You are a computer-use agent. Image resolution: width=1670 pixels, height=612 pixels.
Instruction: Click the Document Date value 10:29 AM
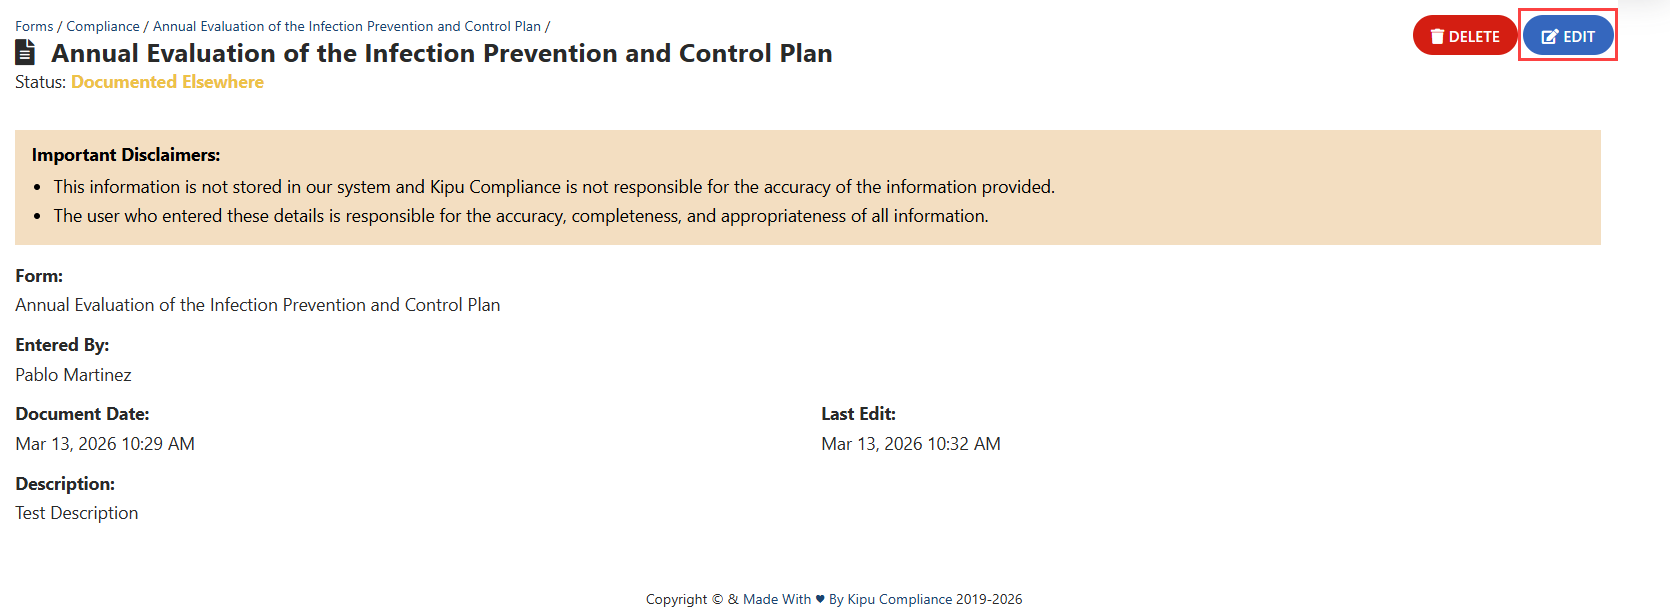pyautogui.click(x=105, y=444)
